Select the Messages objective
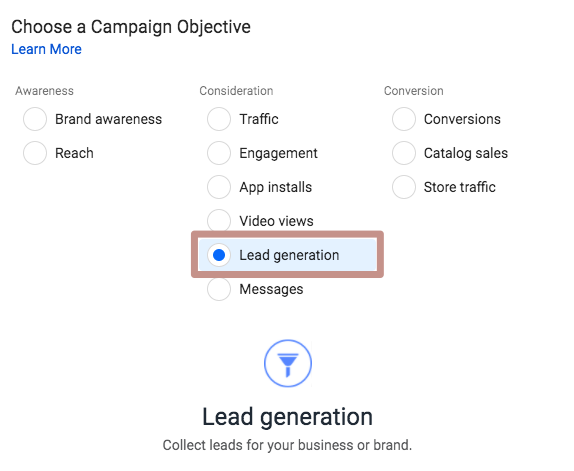Image resolution: width=574 pixels, height=471 pixels. (219, 289)
